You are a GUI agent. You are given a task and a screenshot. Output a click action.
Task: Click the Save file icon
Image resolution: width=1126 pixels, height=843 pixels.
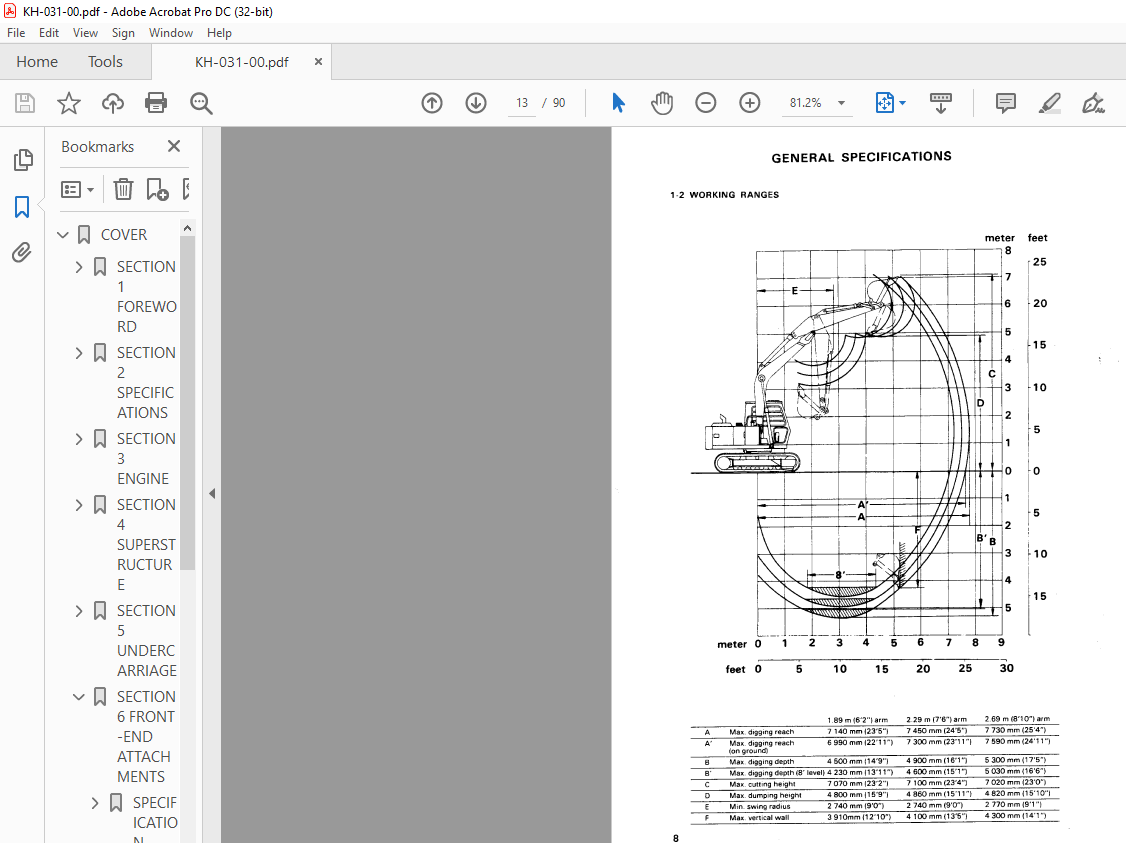pyautogui.click(x=25, y=103)
